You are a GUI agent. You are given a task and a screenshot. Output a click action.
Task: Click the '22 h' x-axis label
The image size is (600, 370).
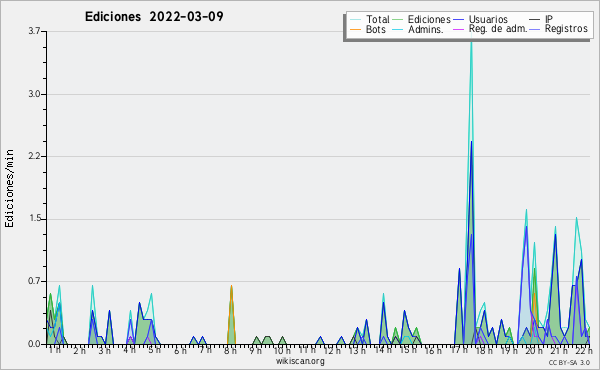pos(584,351)
